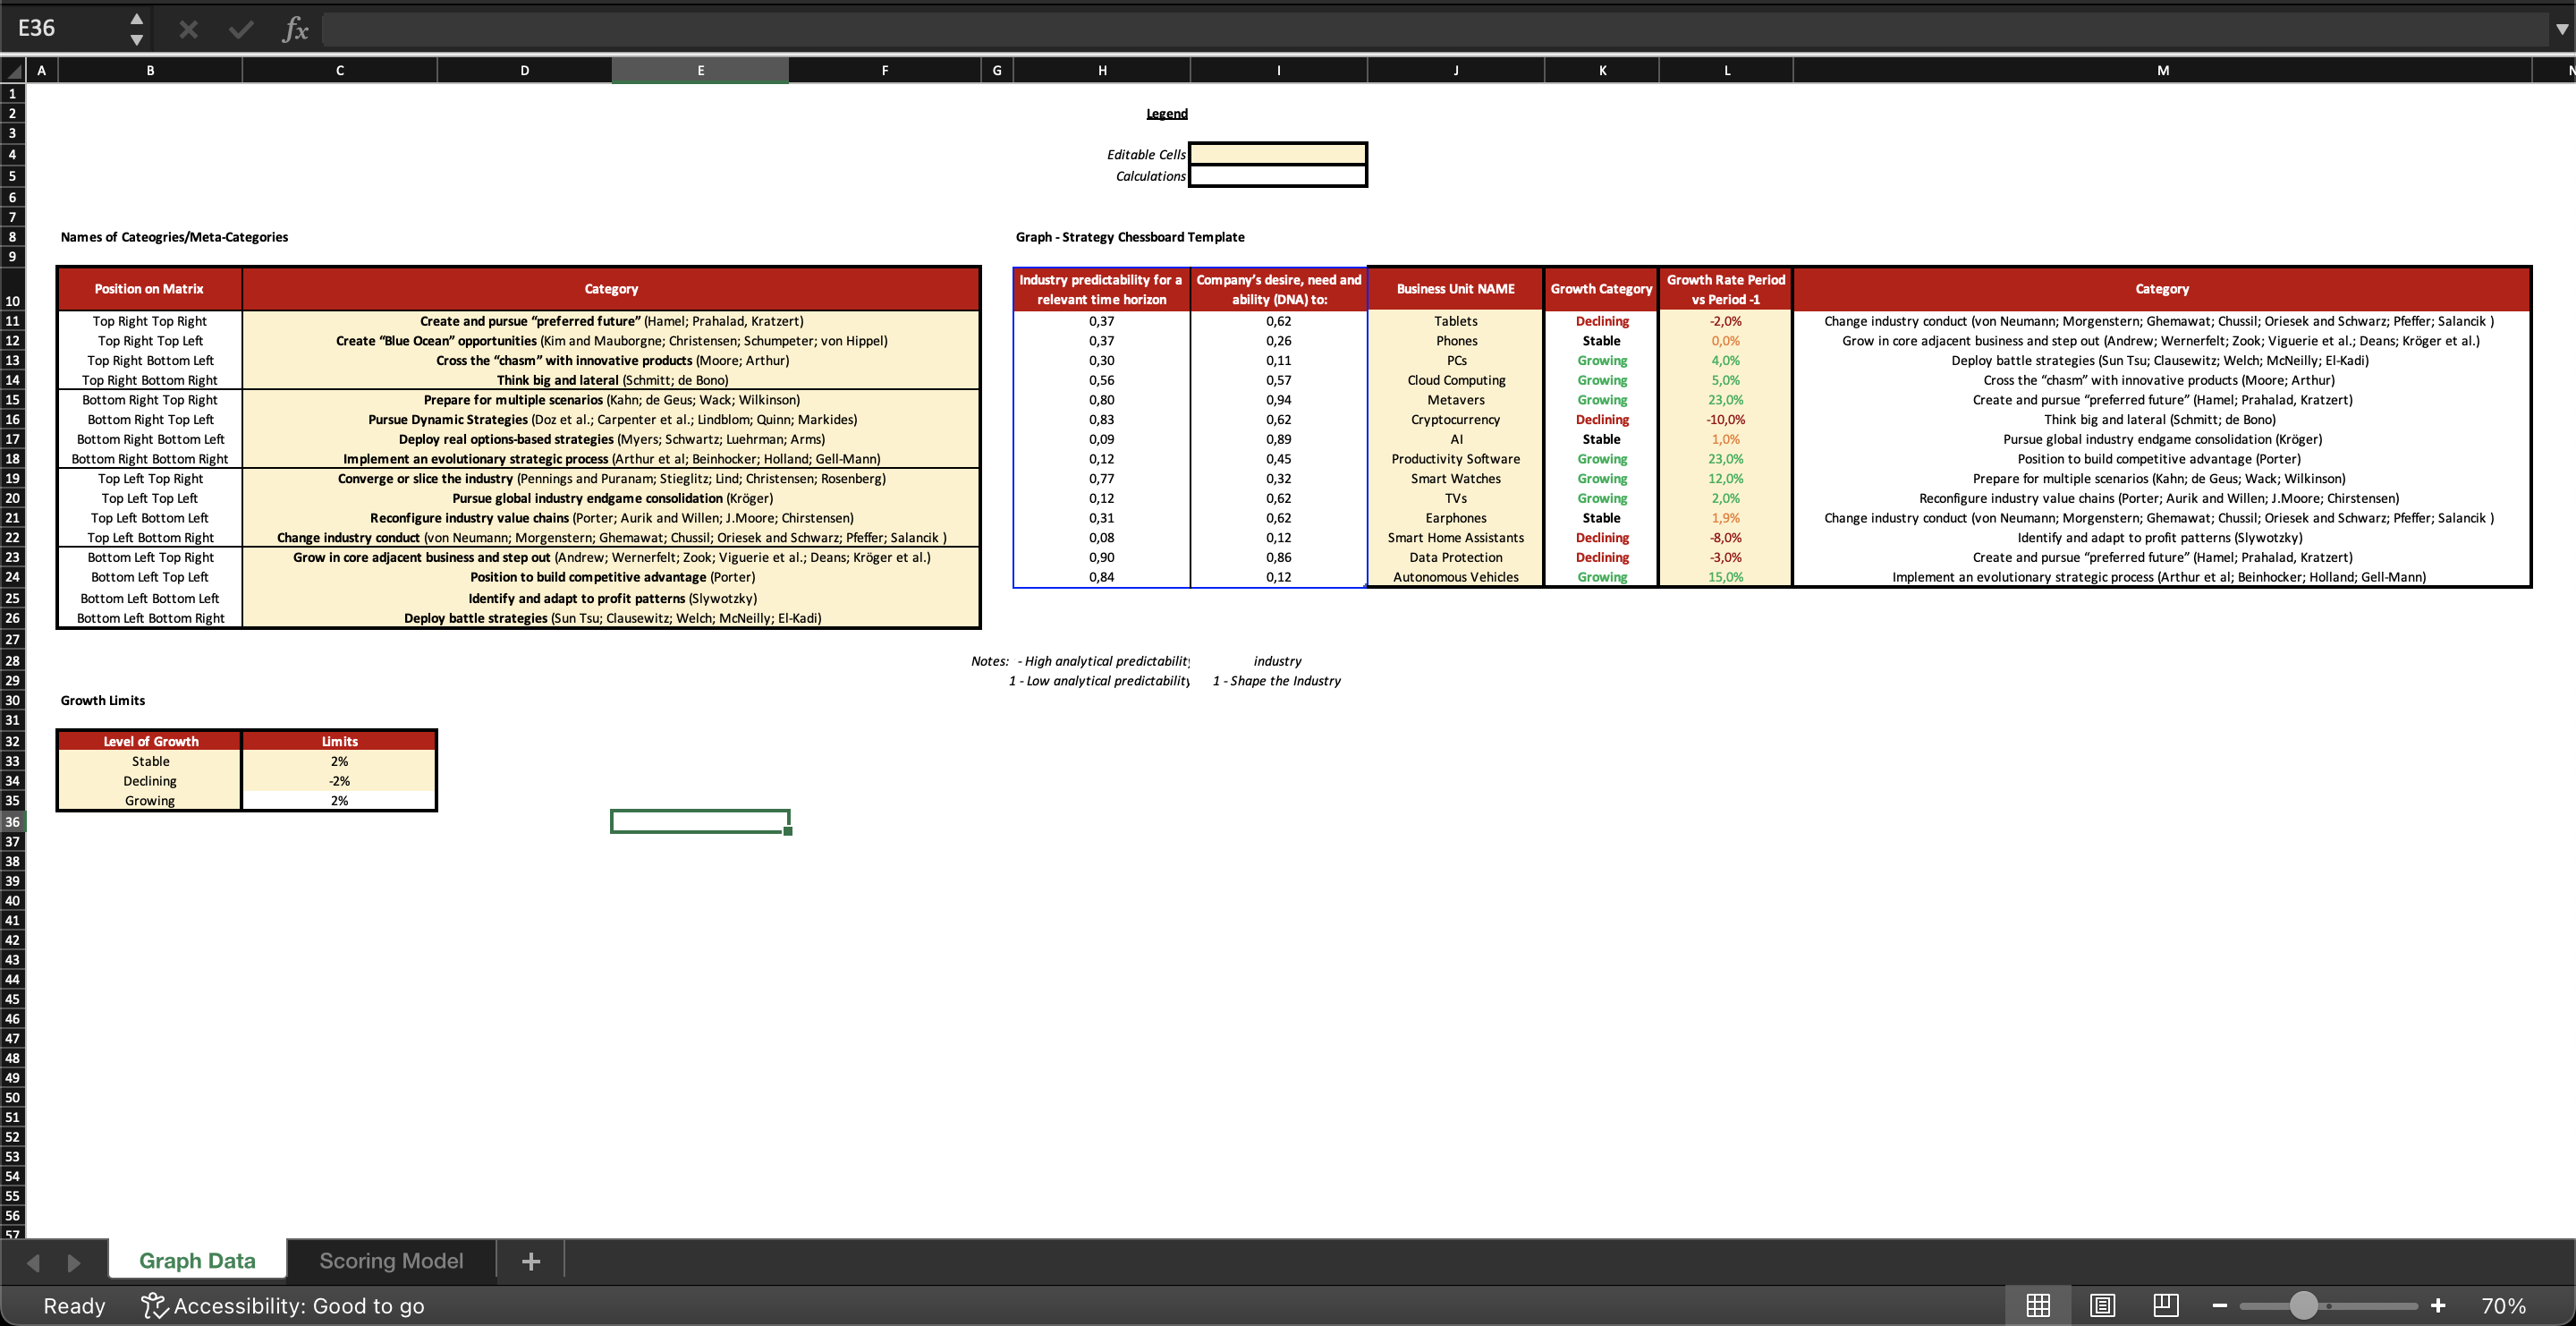Click the zoom slider handle
This screenshot has width=2576, height=1326.
(2303, 1305)
